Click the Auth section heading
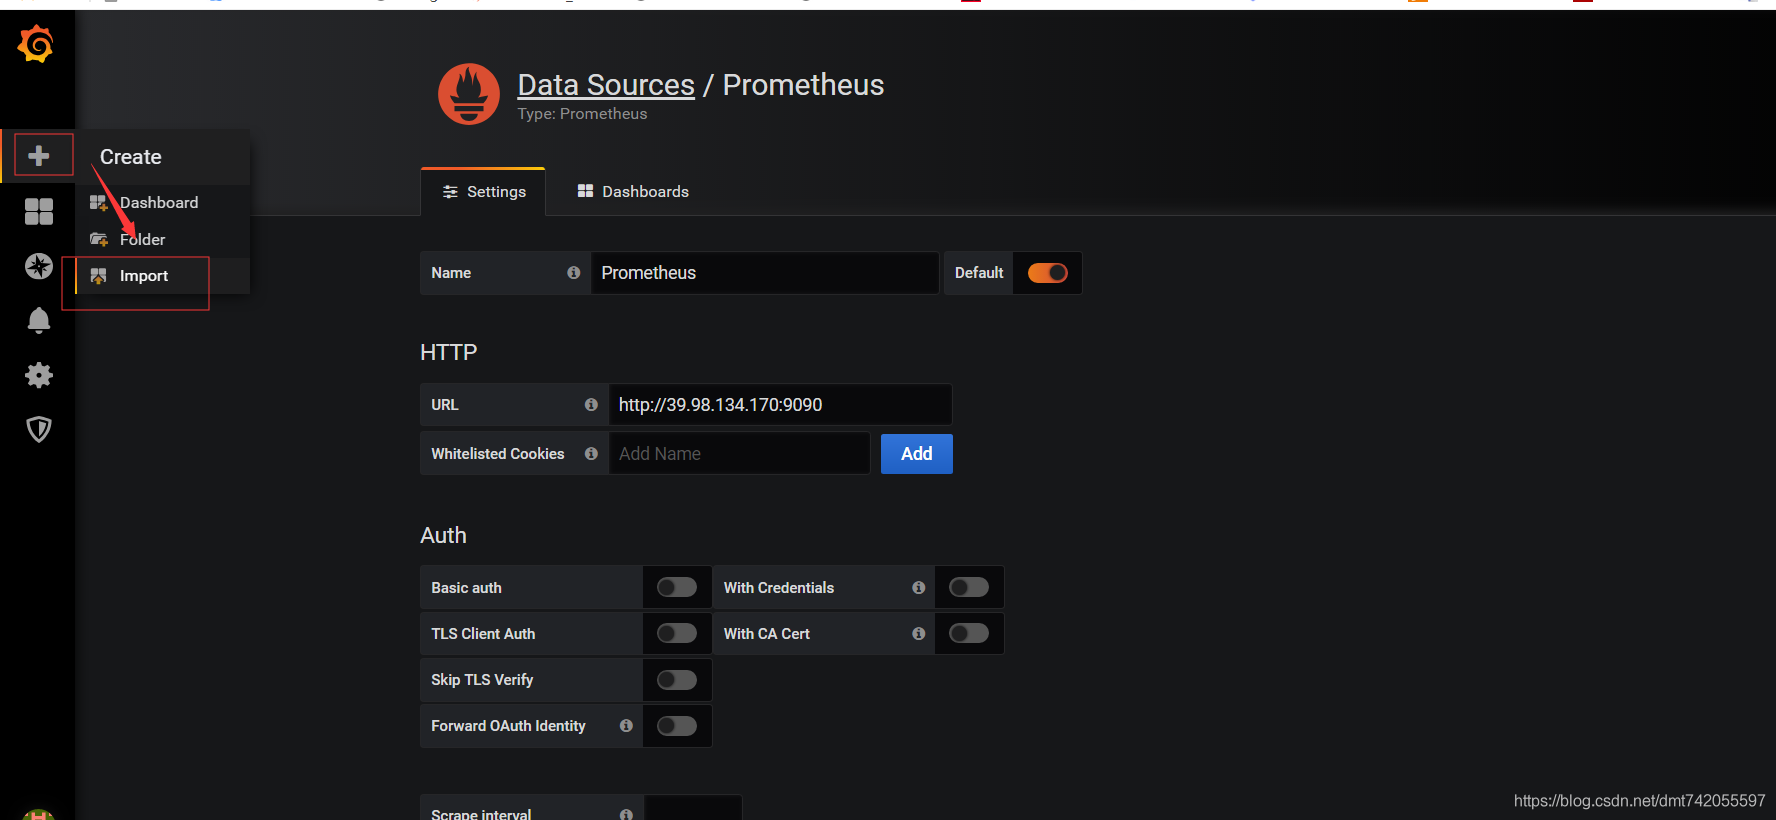 pos(444,535)
